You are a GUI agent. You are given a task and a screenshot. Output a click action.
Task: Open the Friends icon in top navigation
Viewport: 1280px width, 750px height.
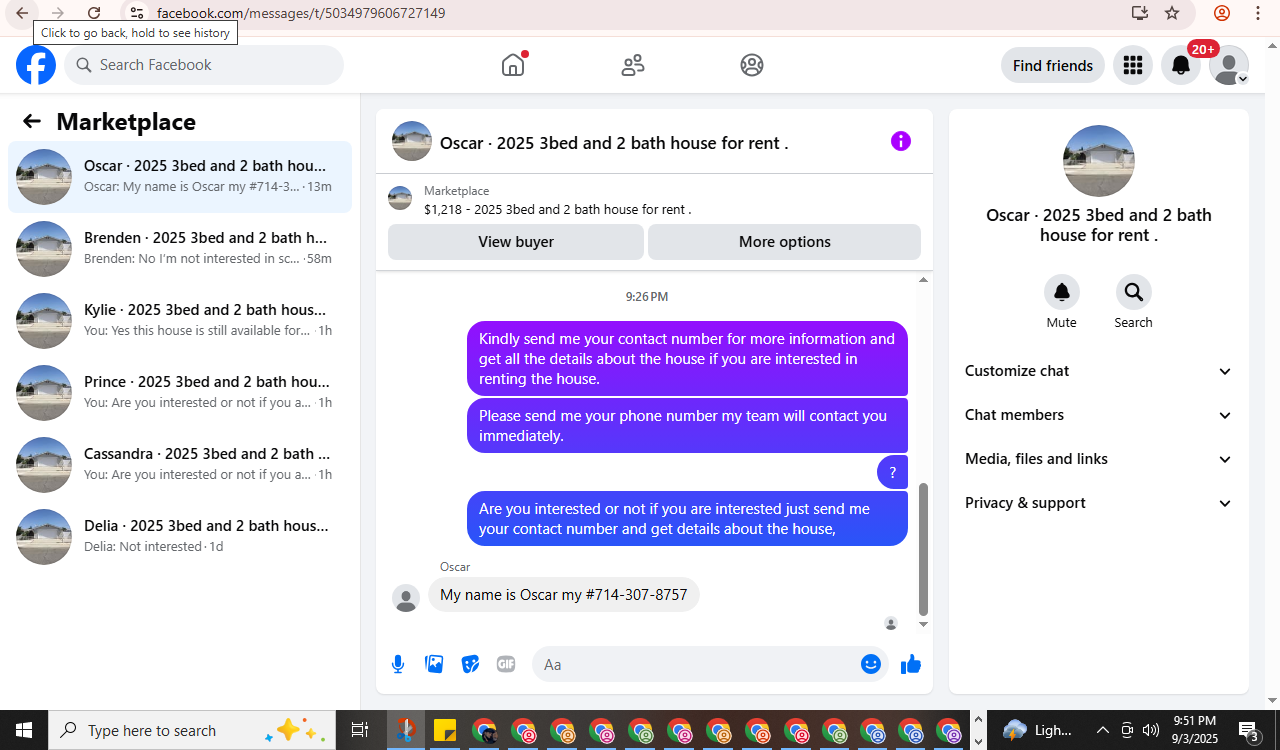[633, 65]
